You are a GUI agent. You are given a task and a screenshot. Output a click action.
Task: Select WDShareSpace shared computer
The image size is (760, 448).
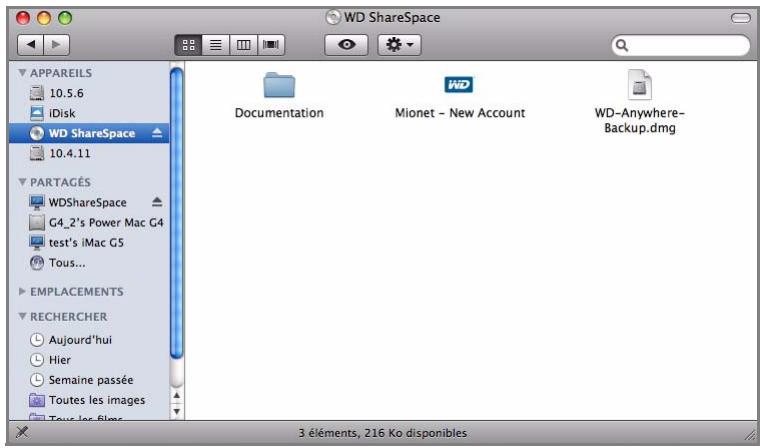(x=89, y=202)
